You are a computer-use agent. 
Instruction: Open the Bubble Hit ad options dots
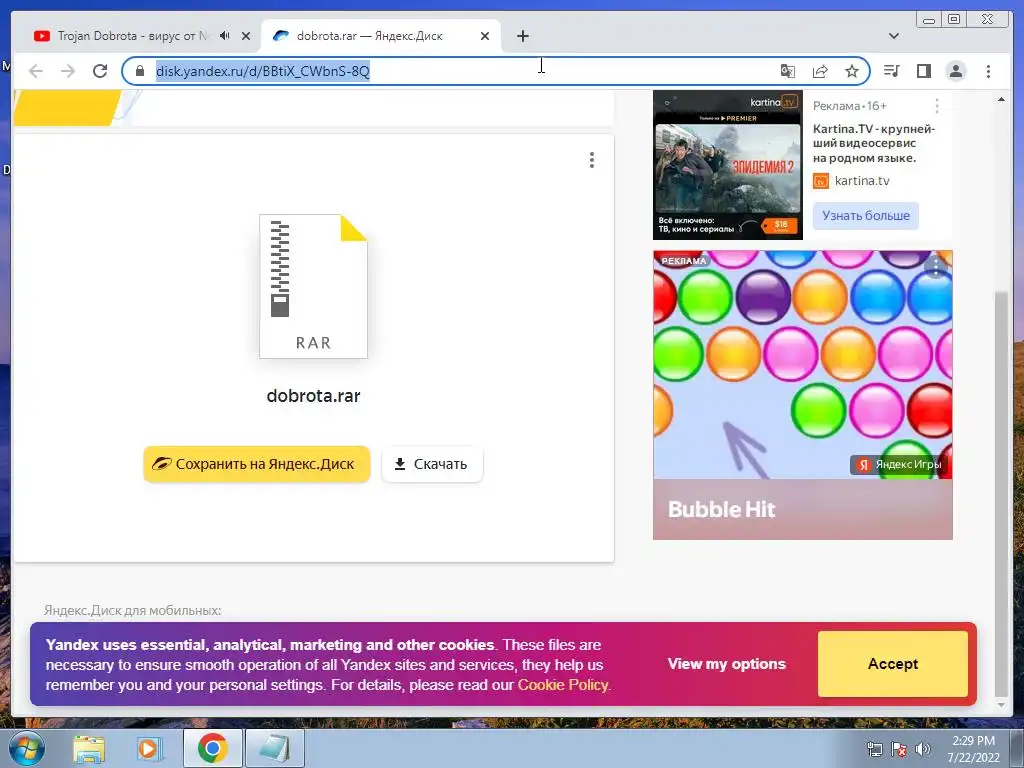[936, 266]
